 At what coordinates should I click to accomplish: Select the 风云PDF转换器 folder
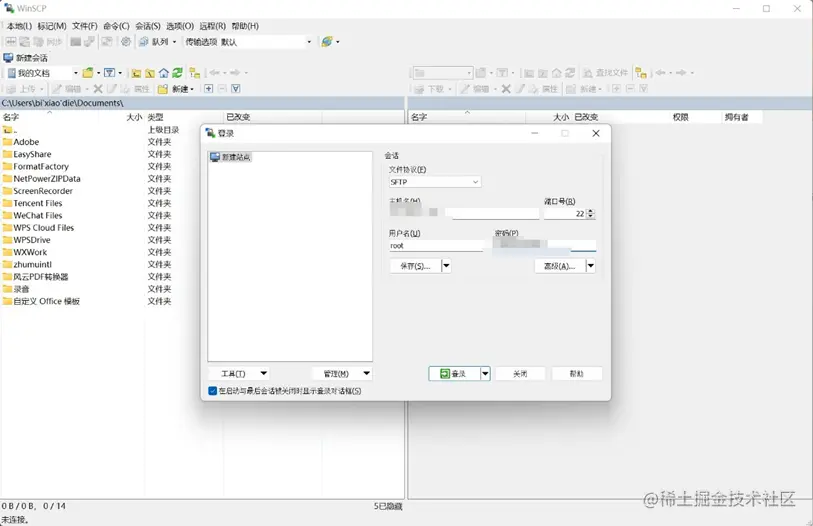point(40,276)
